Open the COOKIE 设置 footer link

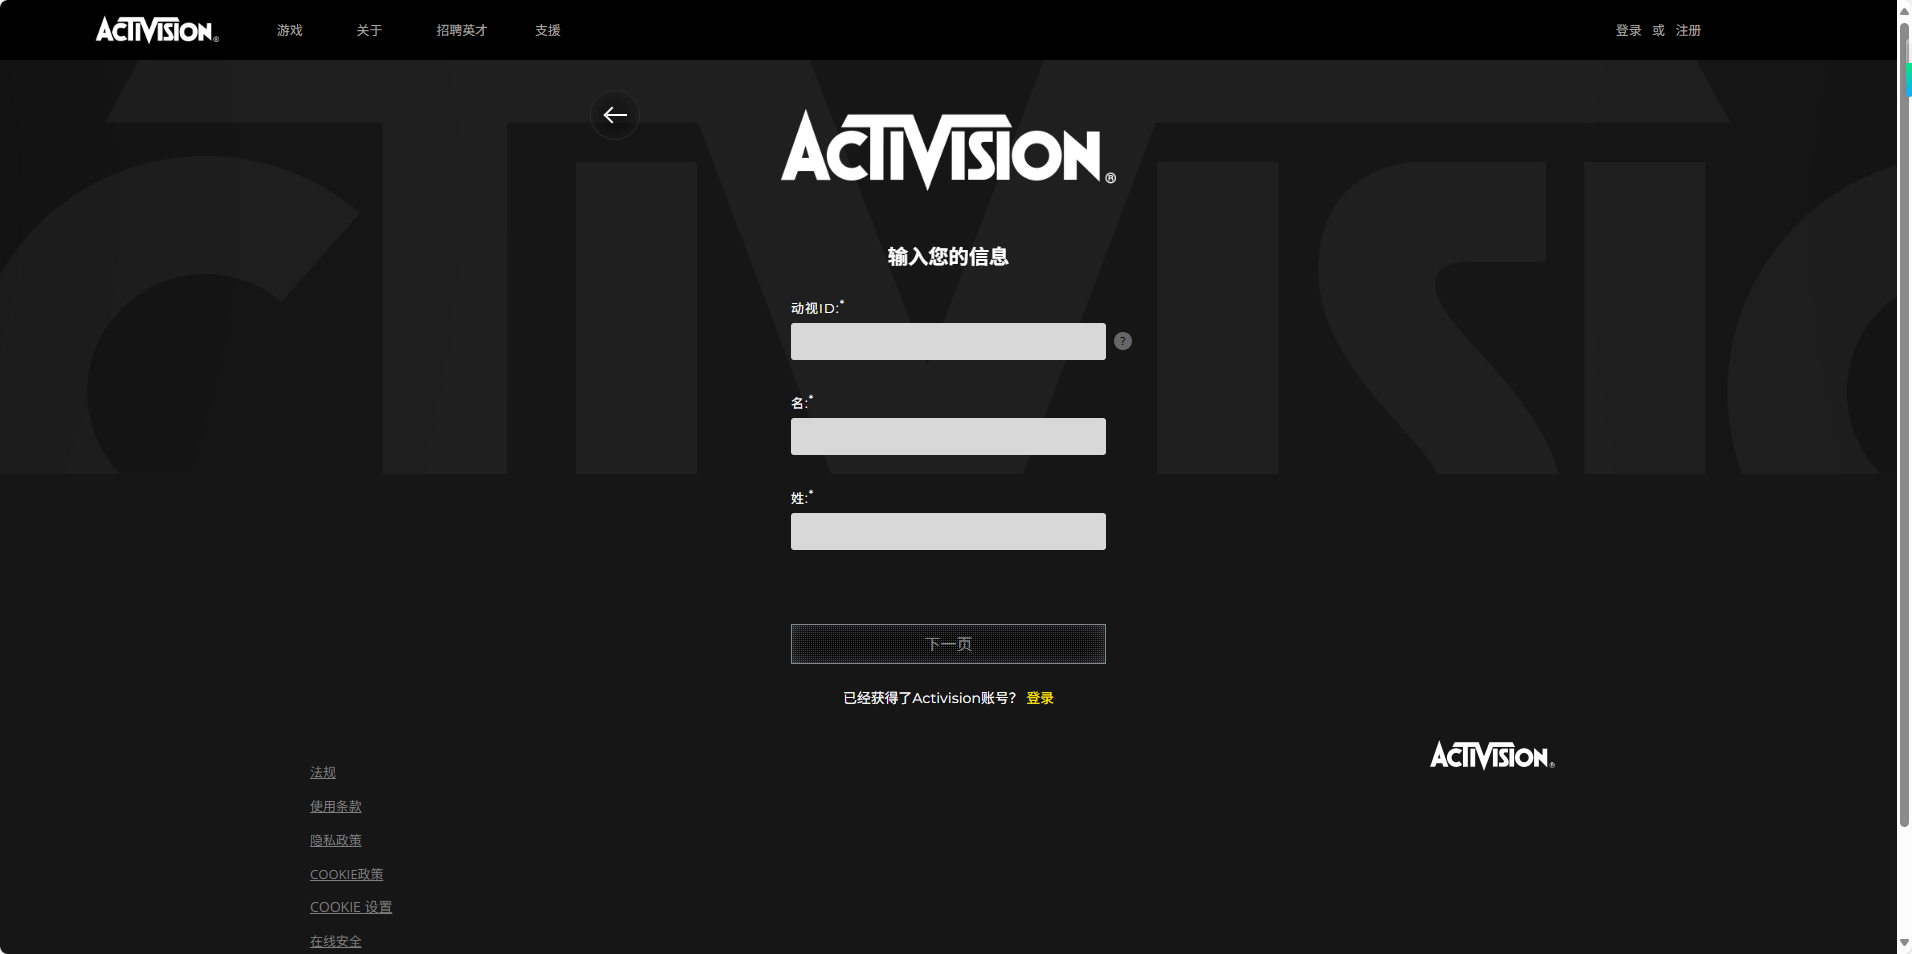click(x=351, y=907)
